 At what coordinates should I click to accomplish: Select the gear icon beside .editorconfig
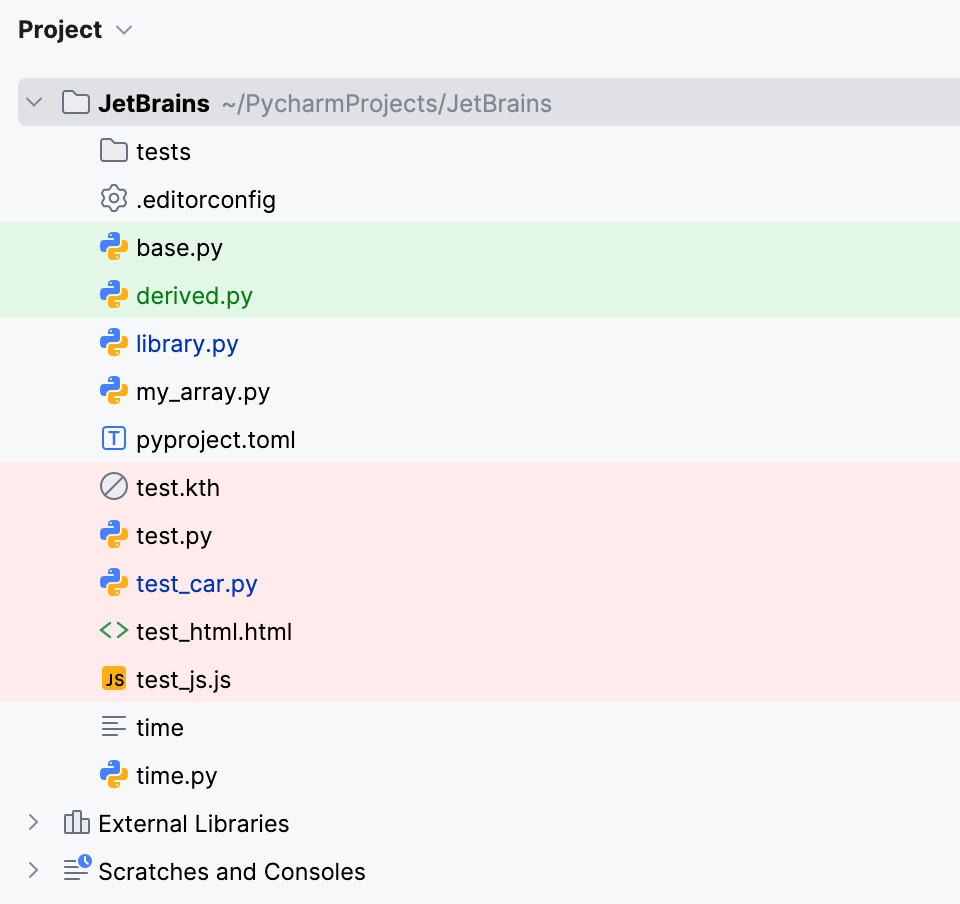point(114,199)
